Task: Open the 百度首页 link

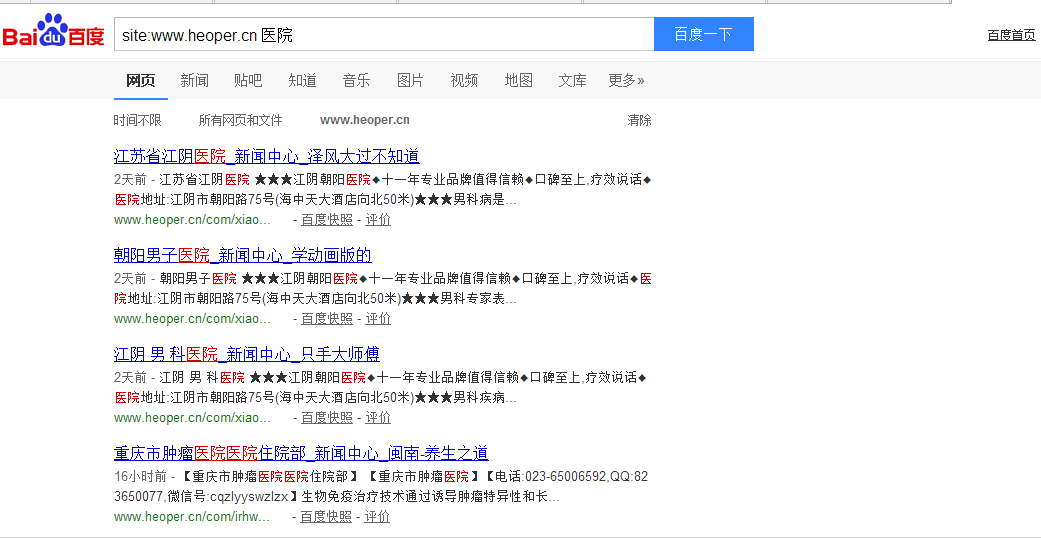Action: click(1011, 35)
